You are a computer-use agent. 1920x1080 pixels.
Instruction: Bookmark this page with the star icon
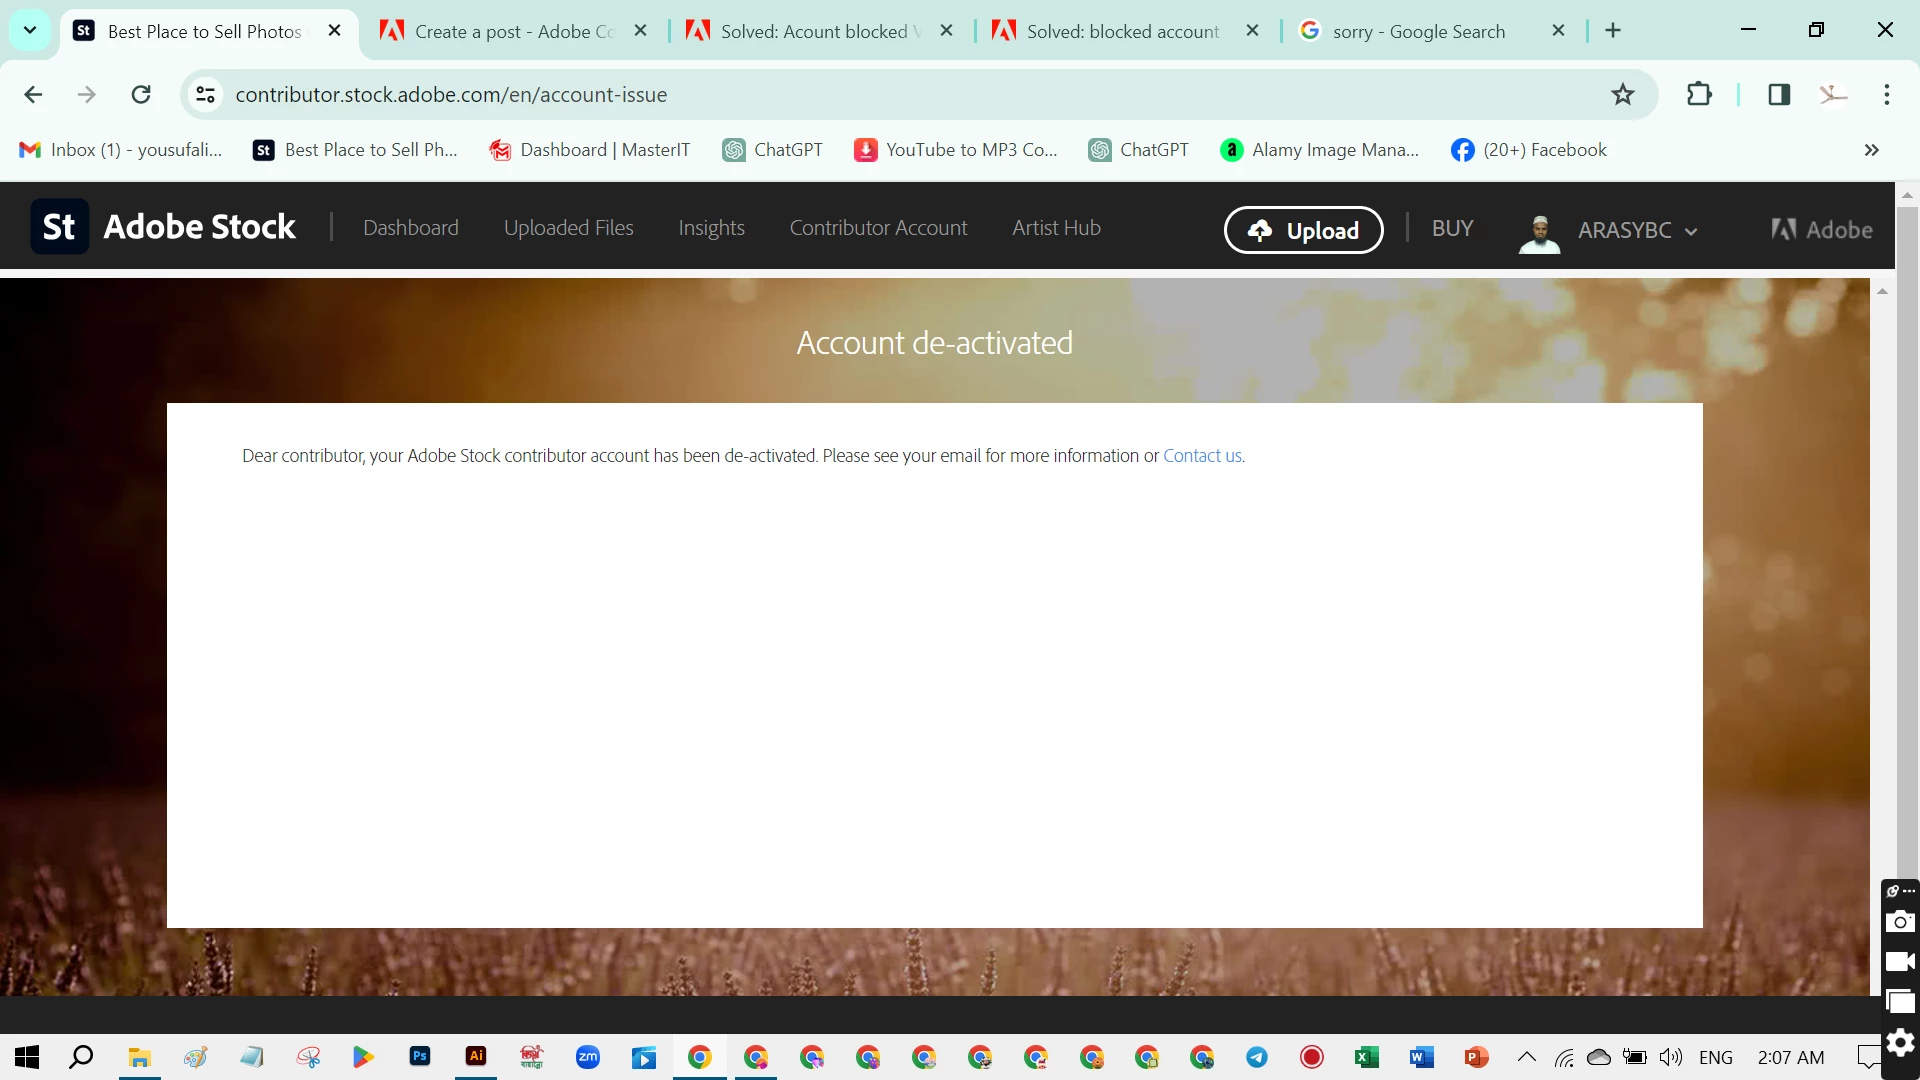[x=1622, y=95]
